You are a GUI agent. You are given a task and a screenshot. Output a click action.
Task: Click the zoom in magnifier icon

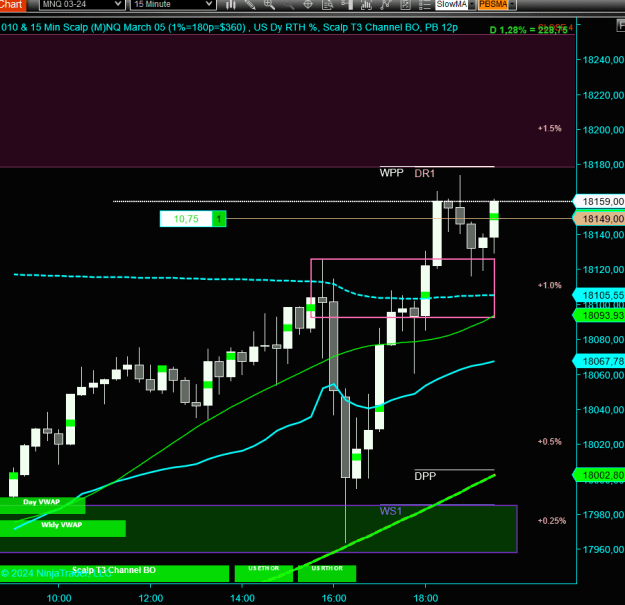coord(269,4)
